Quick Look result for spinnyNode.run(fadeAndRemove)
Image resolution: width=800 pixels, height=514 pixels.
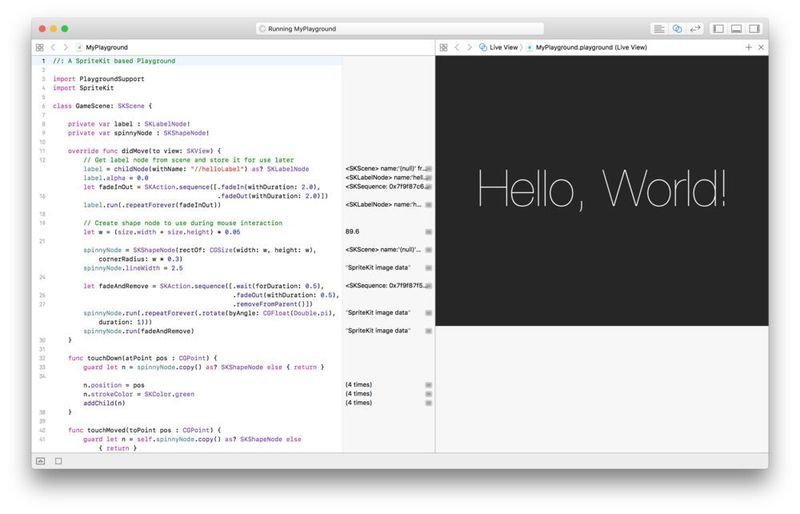coord(429,331)
